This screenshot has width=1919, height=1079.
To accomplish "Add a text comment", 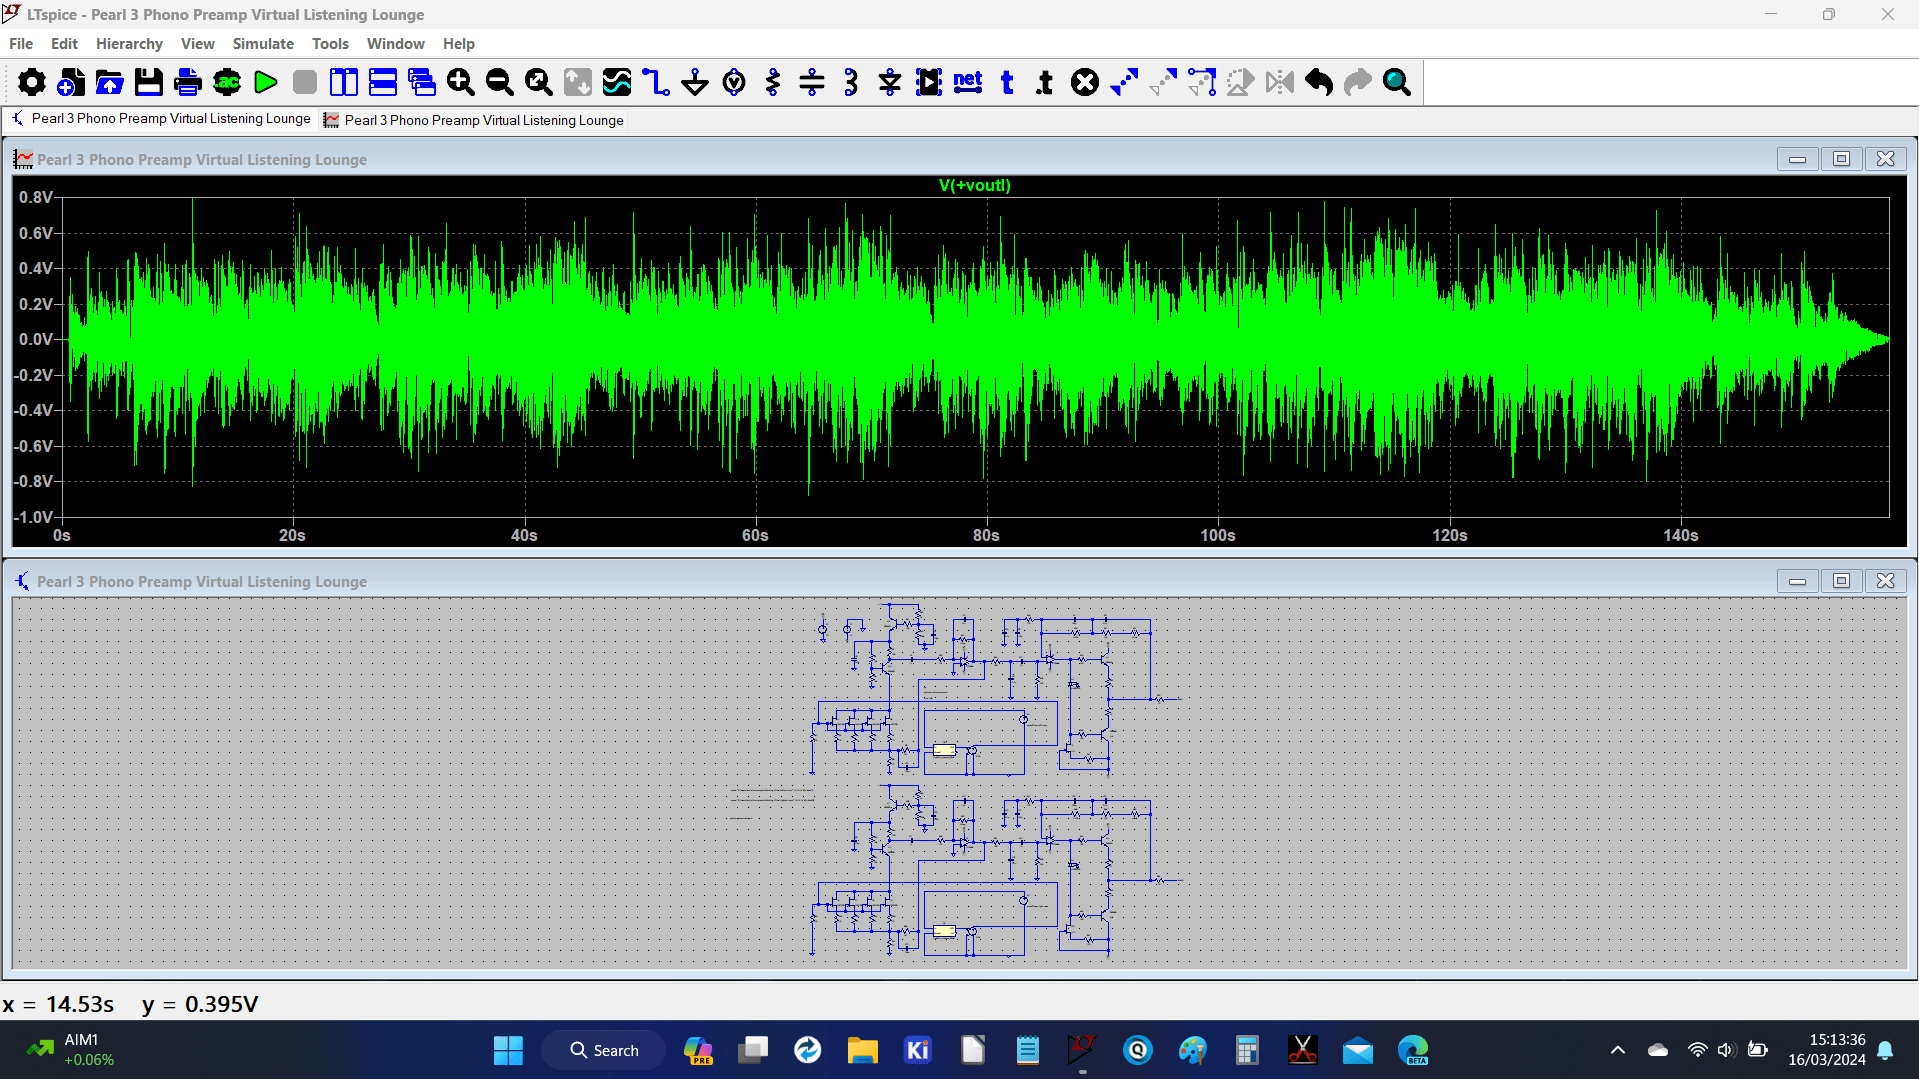I will tap(1007, 82).
